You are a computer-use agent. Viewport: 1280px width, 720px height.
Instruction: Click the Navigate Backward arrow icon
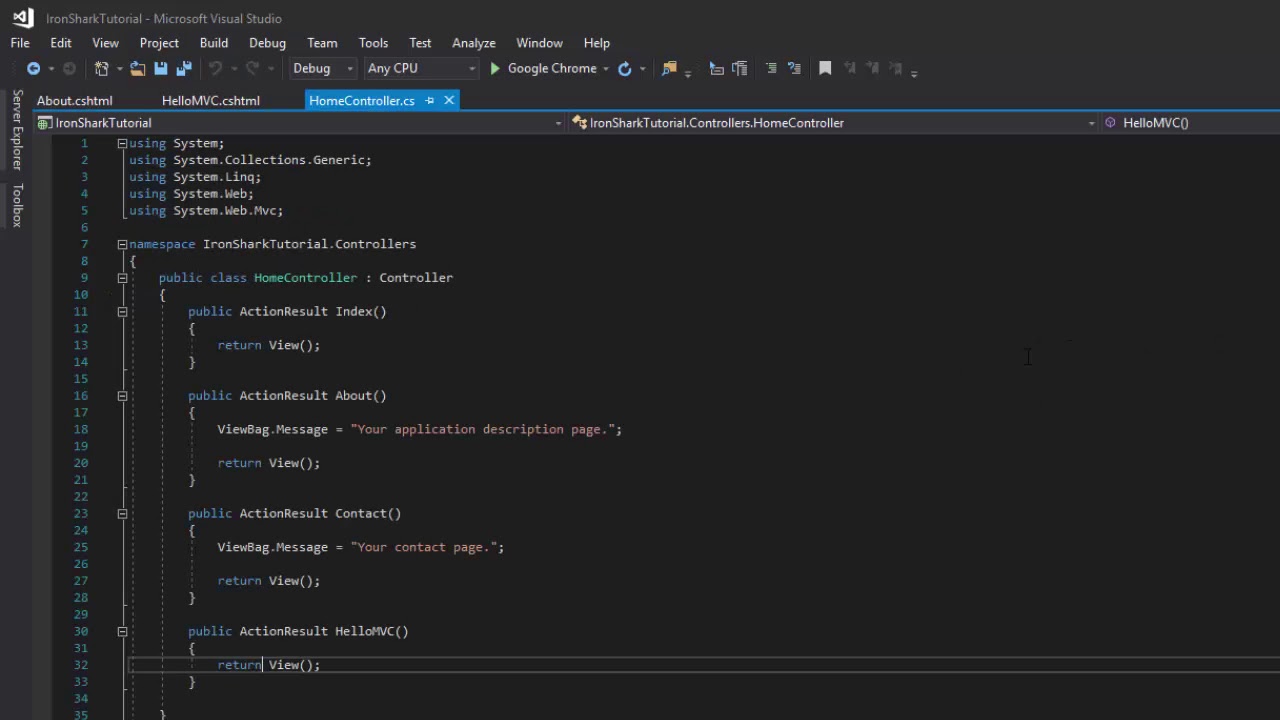[x=33, y=69]
